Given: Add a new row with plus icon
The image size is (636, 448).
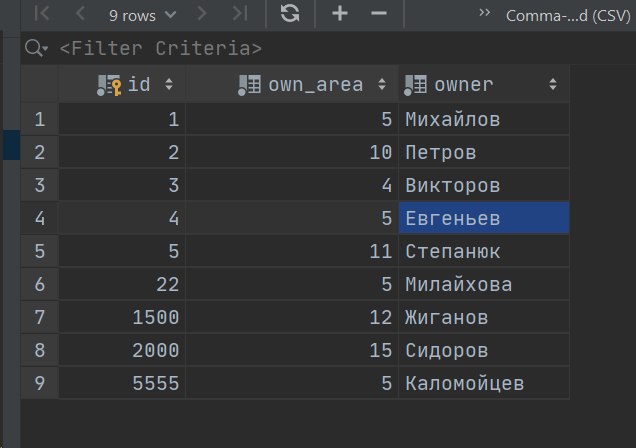Looking at the screenshot, I should [340, 13].
